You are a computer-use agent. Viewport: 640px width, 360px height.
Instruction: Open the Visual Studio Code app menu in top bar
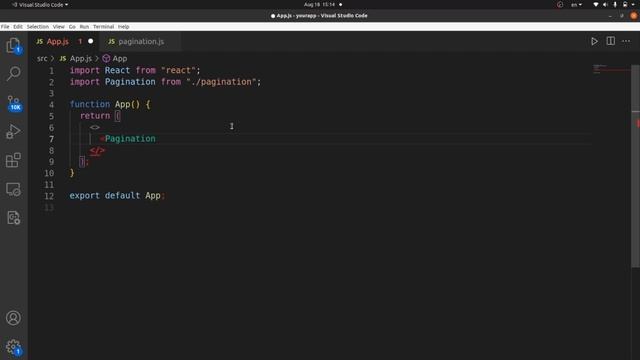40,4
